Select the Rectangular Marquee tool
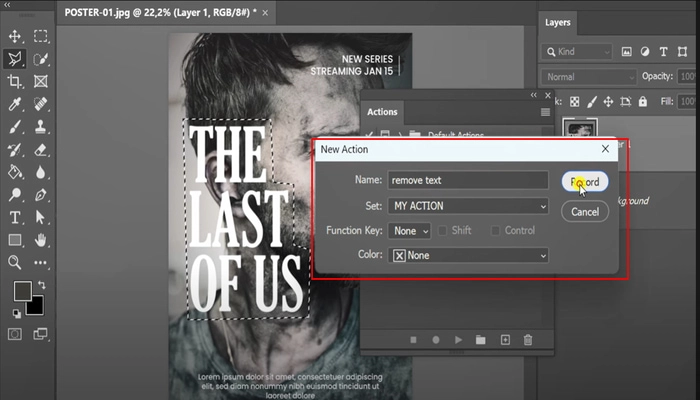700x400 pixels. 41,36
